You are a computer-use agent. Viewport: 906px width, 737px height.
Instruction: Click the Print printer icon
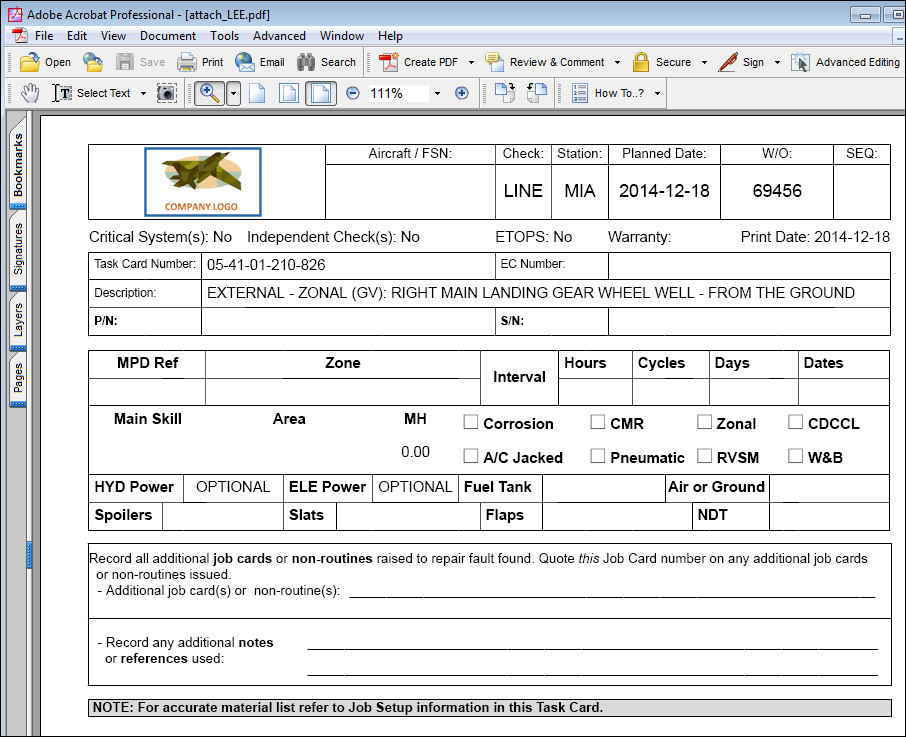click(x=187, y=62)
